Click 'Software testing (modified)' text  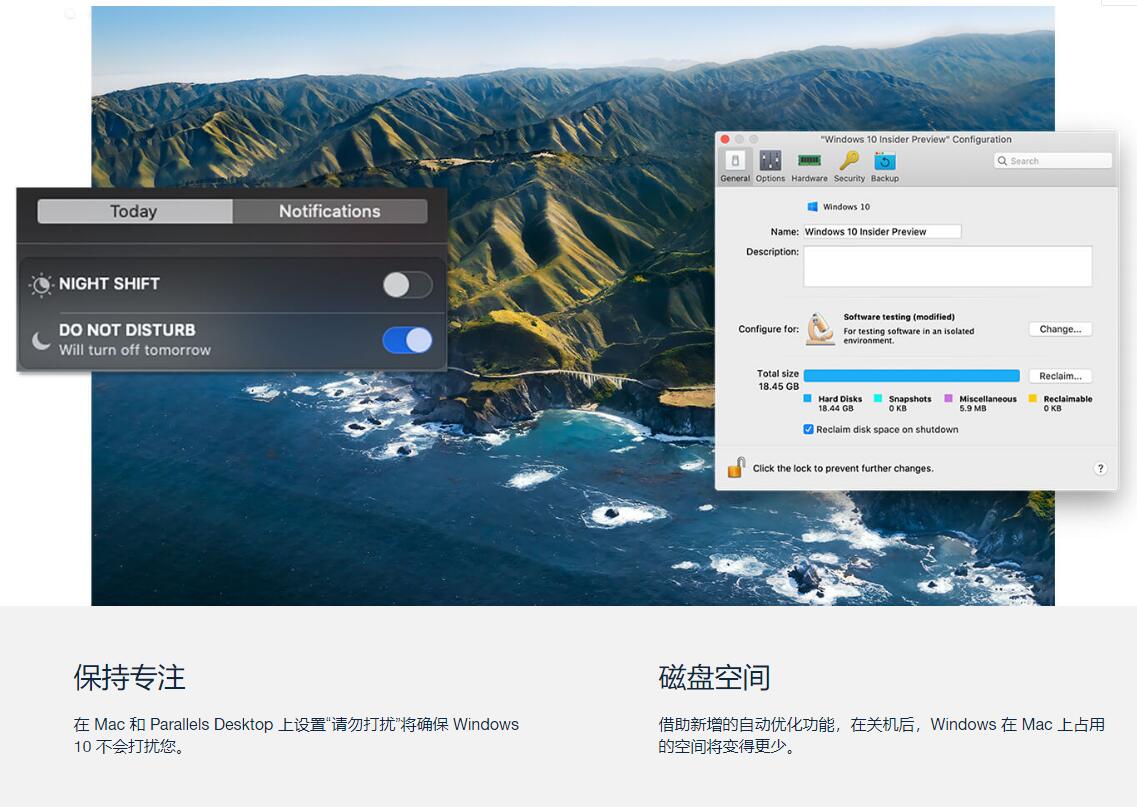point(899,317)
